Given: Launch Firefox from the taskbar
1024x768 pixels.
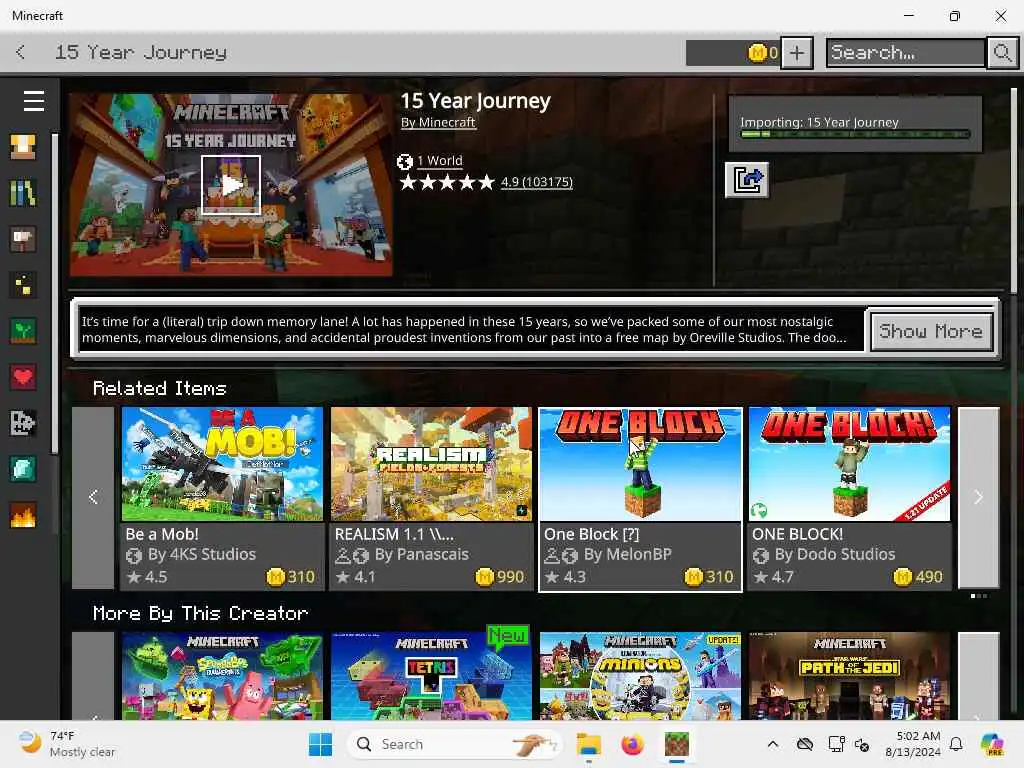Looking at the screenshot, I should coord(632,744).
